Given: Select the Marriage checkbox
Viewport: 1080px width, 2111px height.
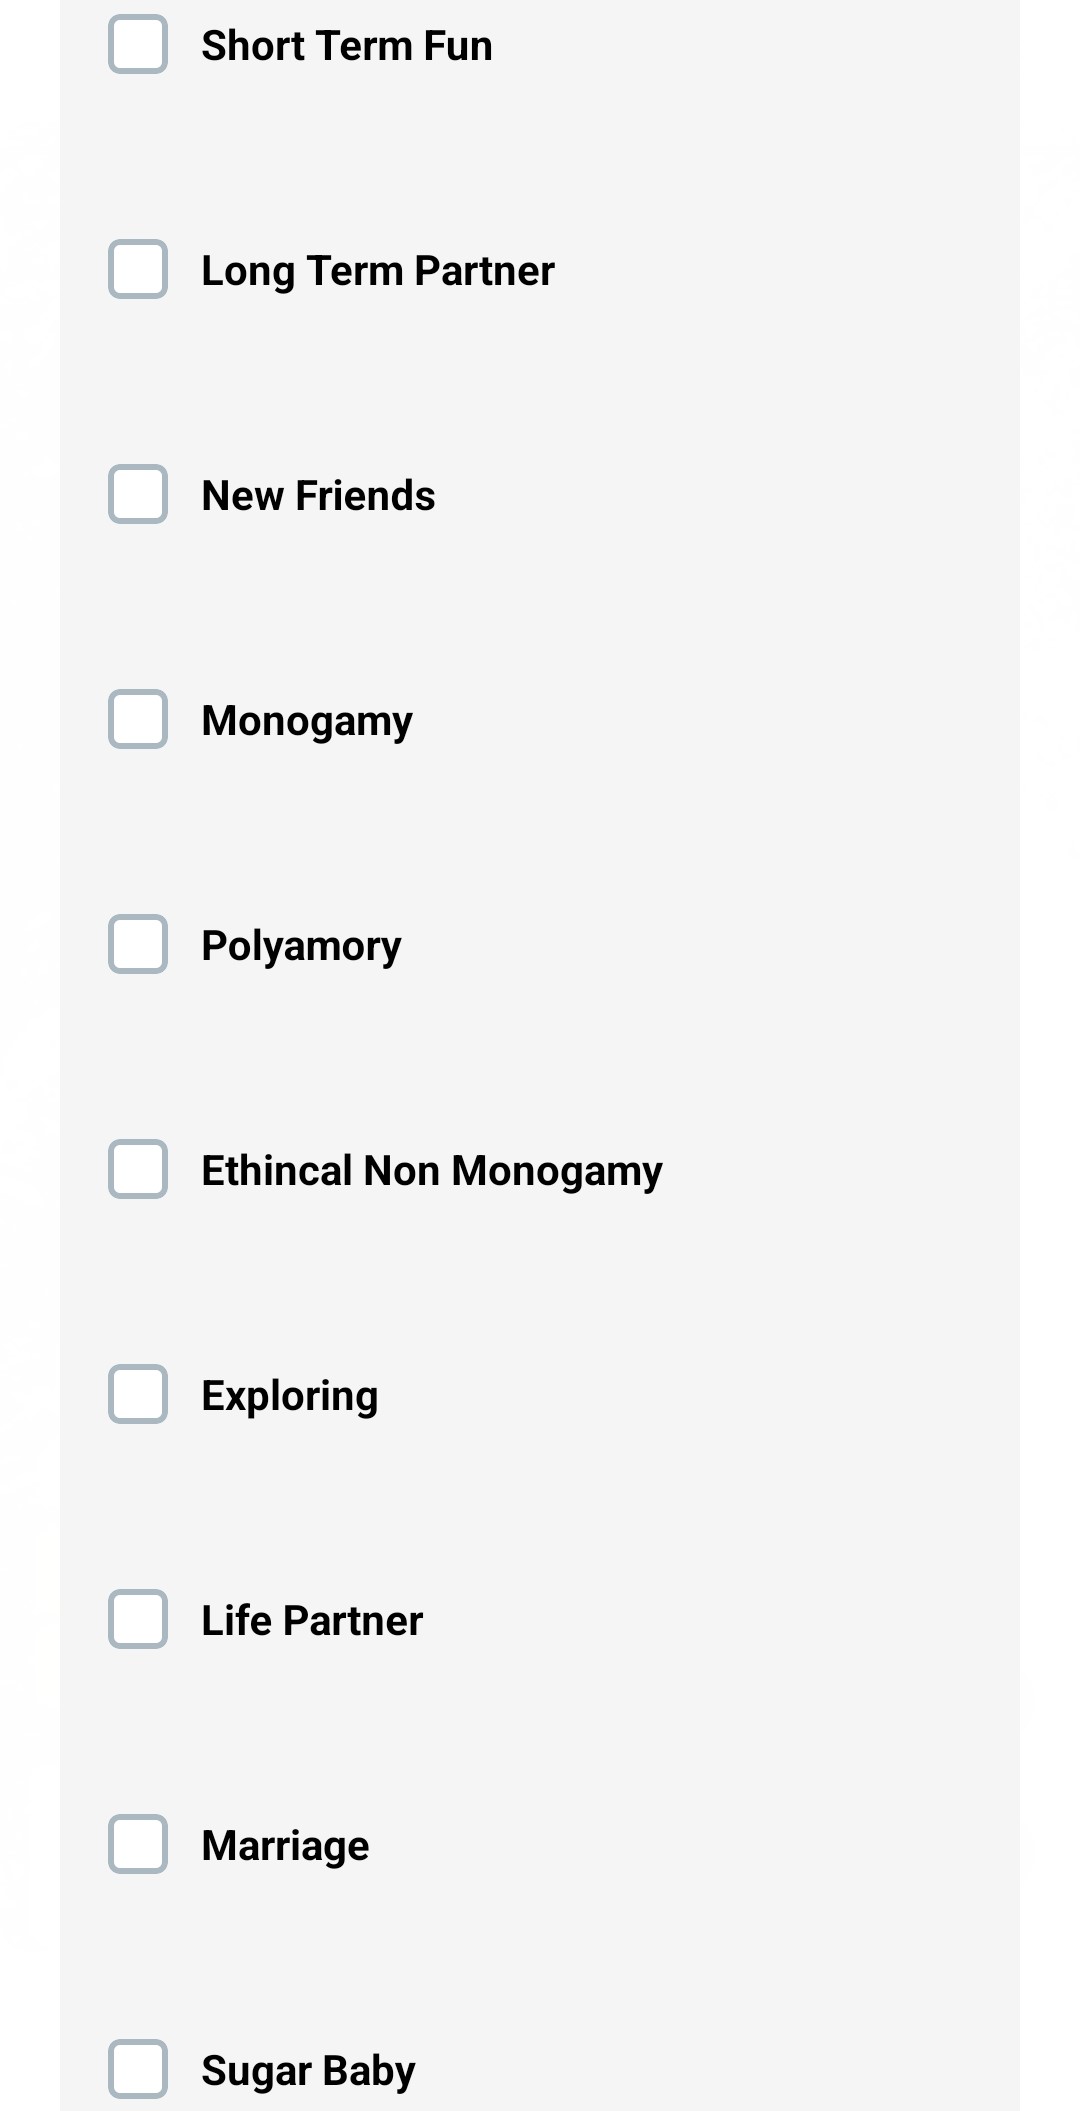Looking at the screenshot, I should click(x=138, y=1845).
